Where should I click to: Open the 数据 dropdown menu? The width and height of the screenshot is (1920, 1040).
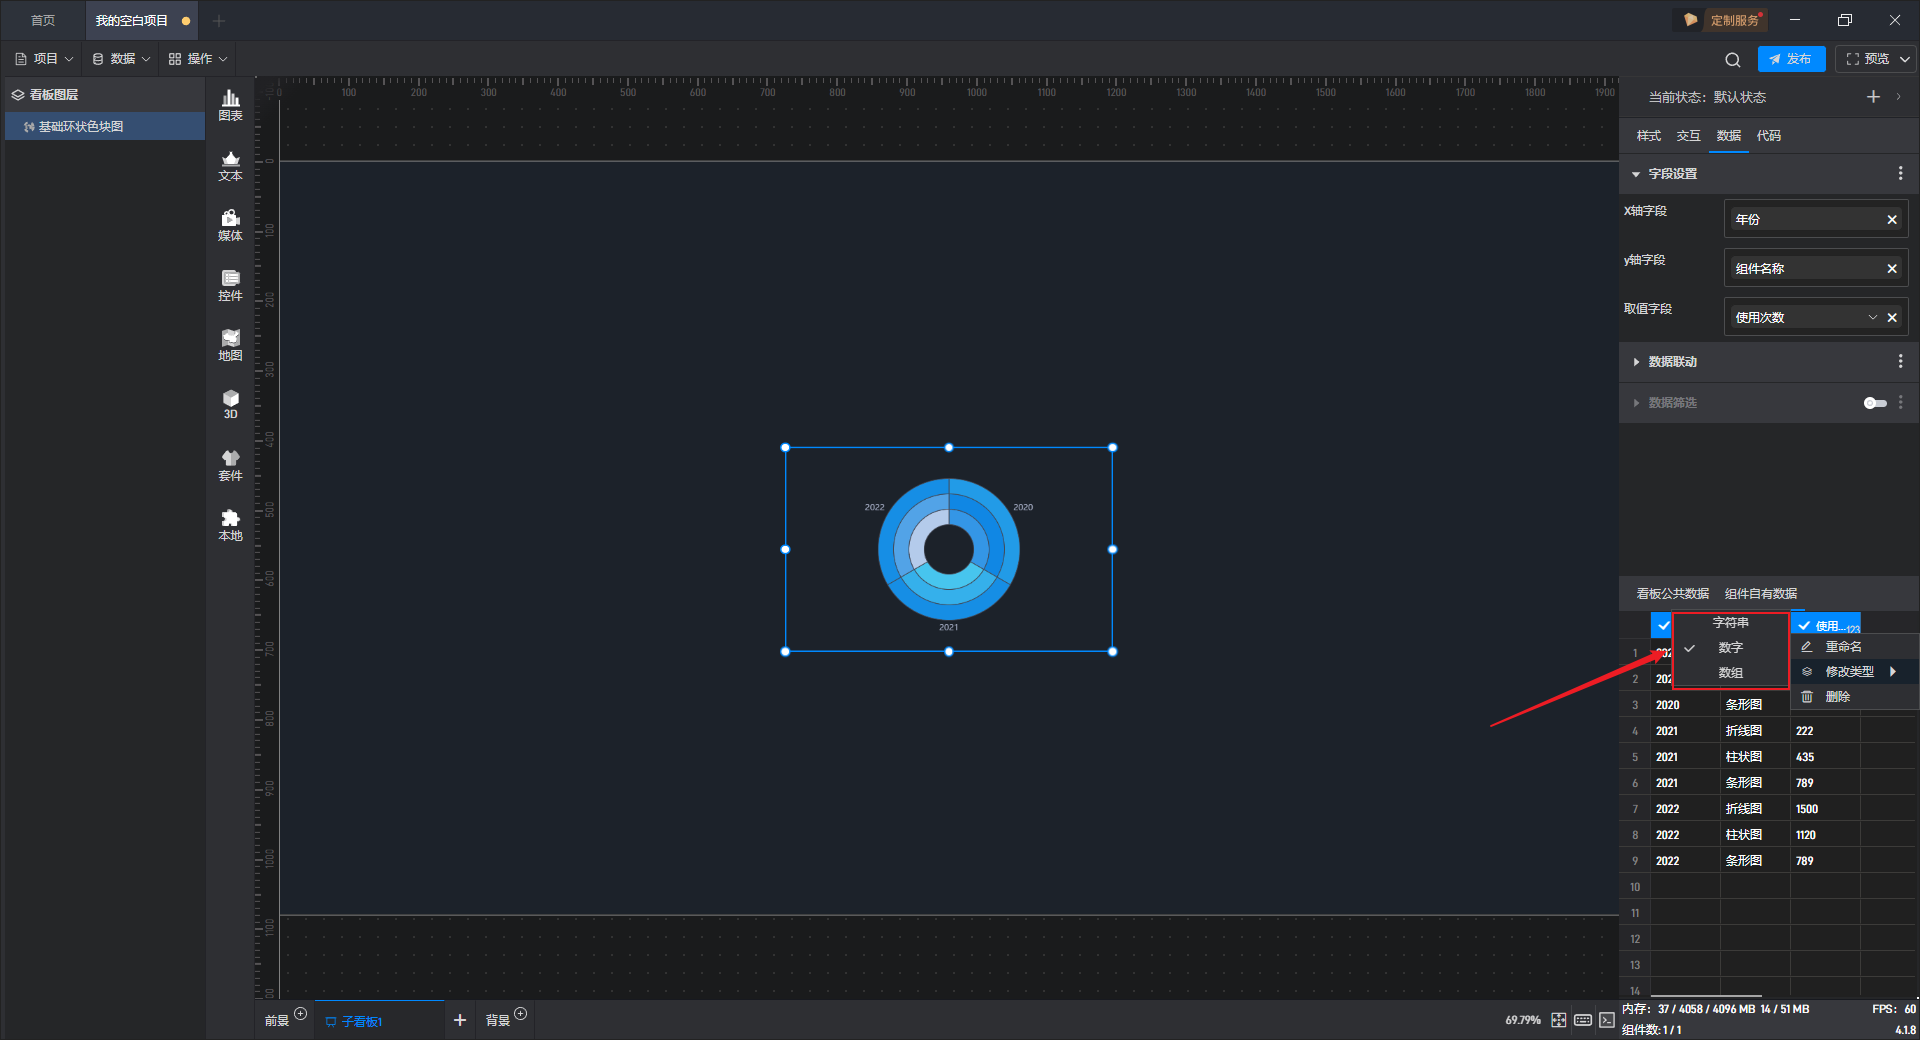(x=121, y=59)
